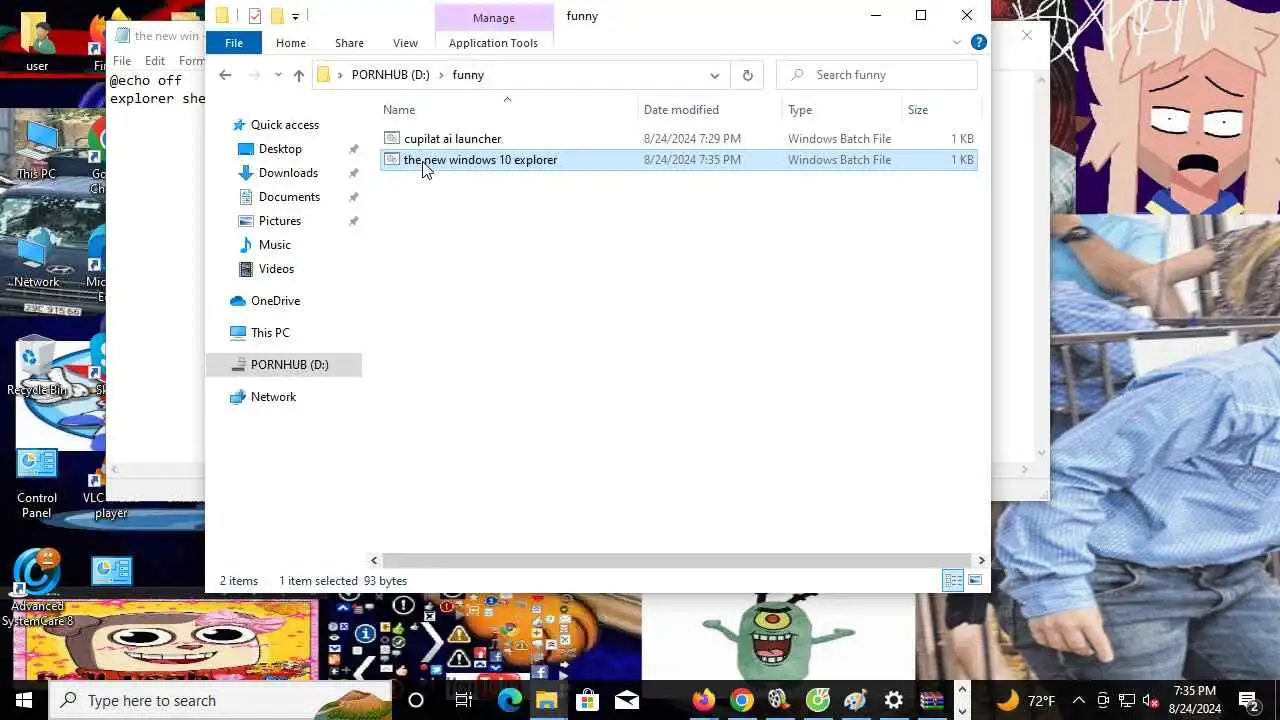1280x720 pixels.
Task: Unpin Downloads using its pin icon
Action: (353, 173)
